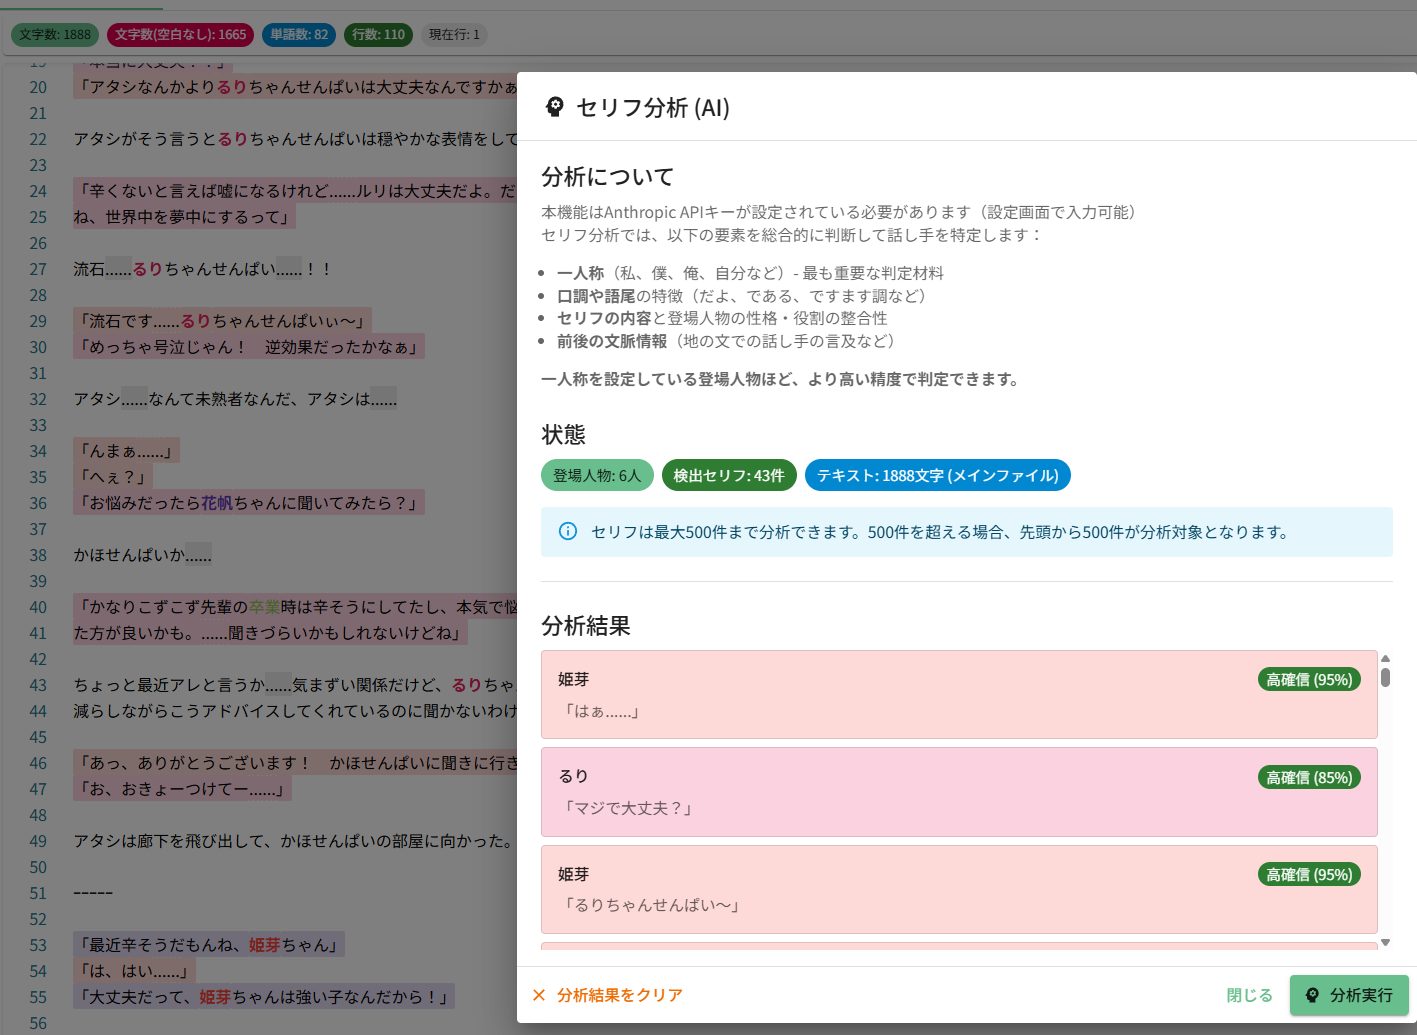Clear results via 分析結果をクリア

tap(619, 995)
